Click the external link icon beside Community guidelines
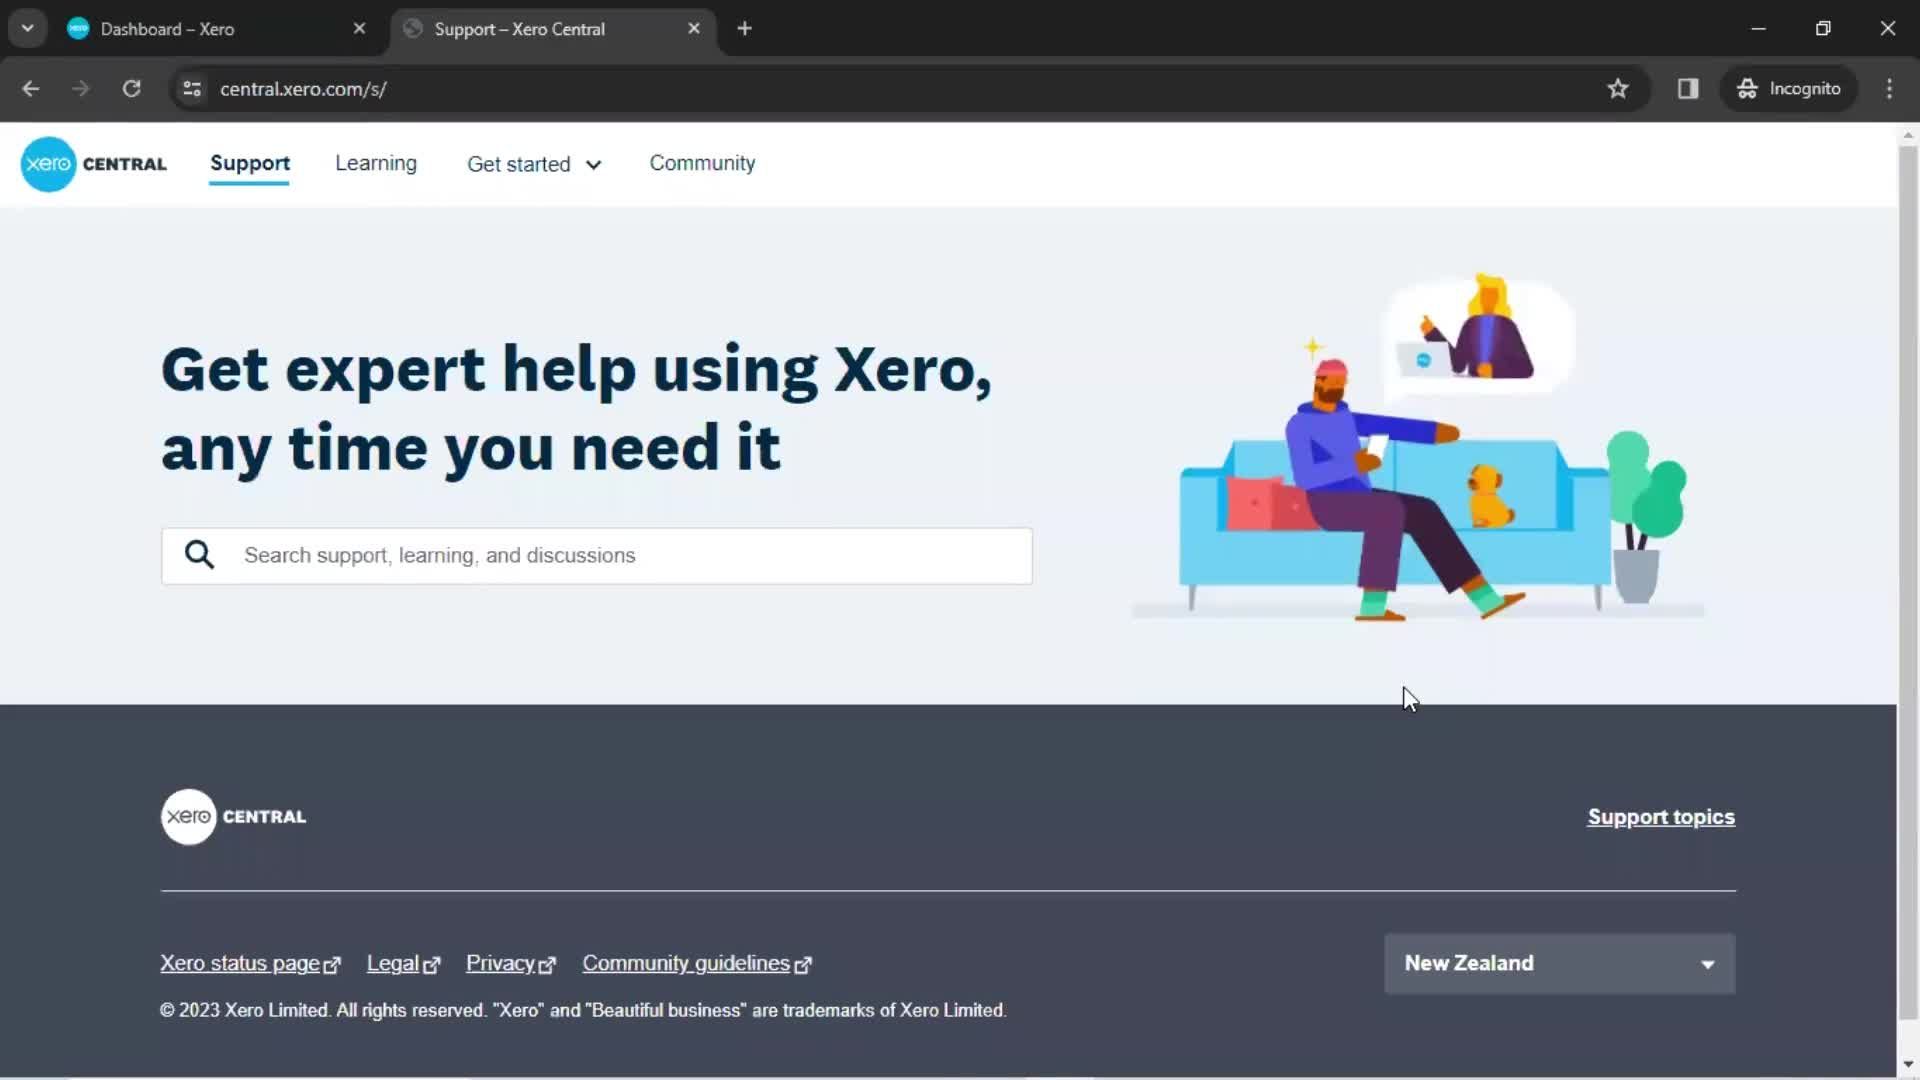 click(803, 965)
